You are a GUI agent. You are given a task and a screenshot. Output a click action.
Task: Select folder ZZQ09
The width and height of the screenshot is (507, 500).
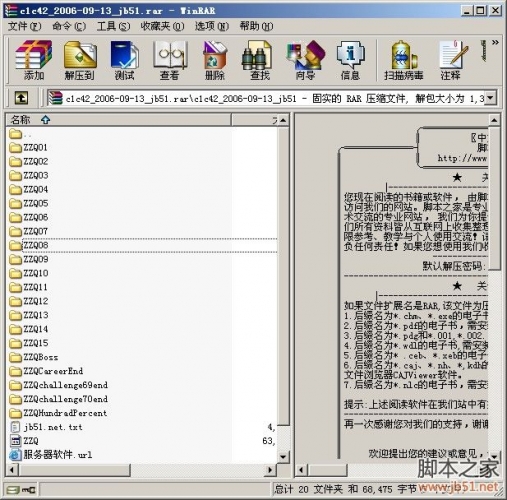[x=29, y=259]
